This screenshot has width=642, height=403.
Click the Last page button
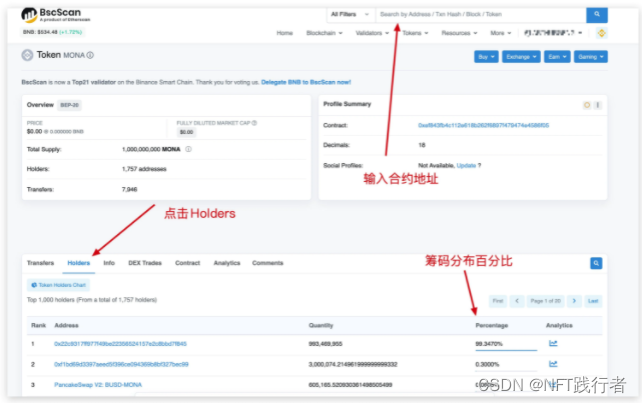click(593, 301)
